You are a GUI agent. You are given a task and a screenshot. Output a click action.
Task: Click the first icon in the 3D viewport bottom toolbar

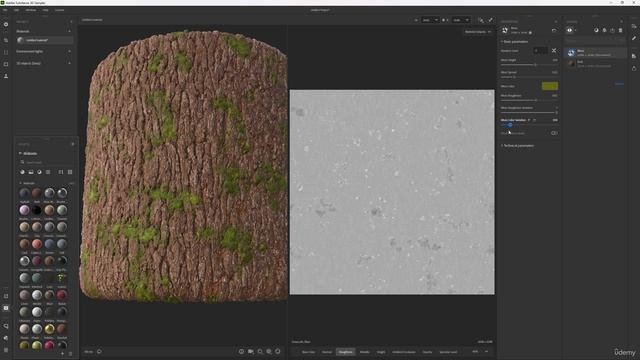(241, 351)
